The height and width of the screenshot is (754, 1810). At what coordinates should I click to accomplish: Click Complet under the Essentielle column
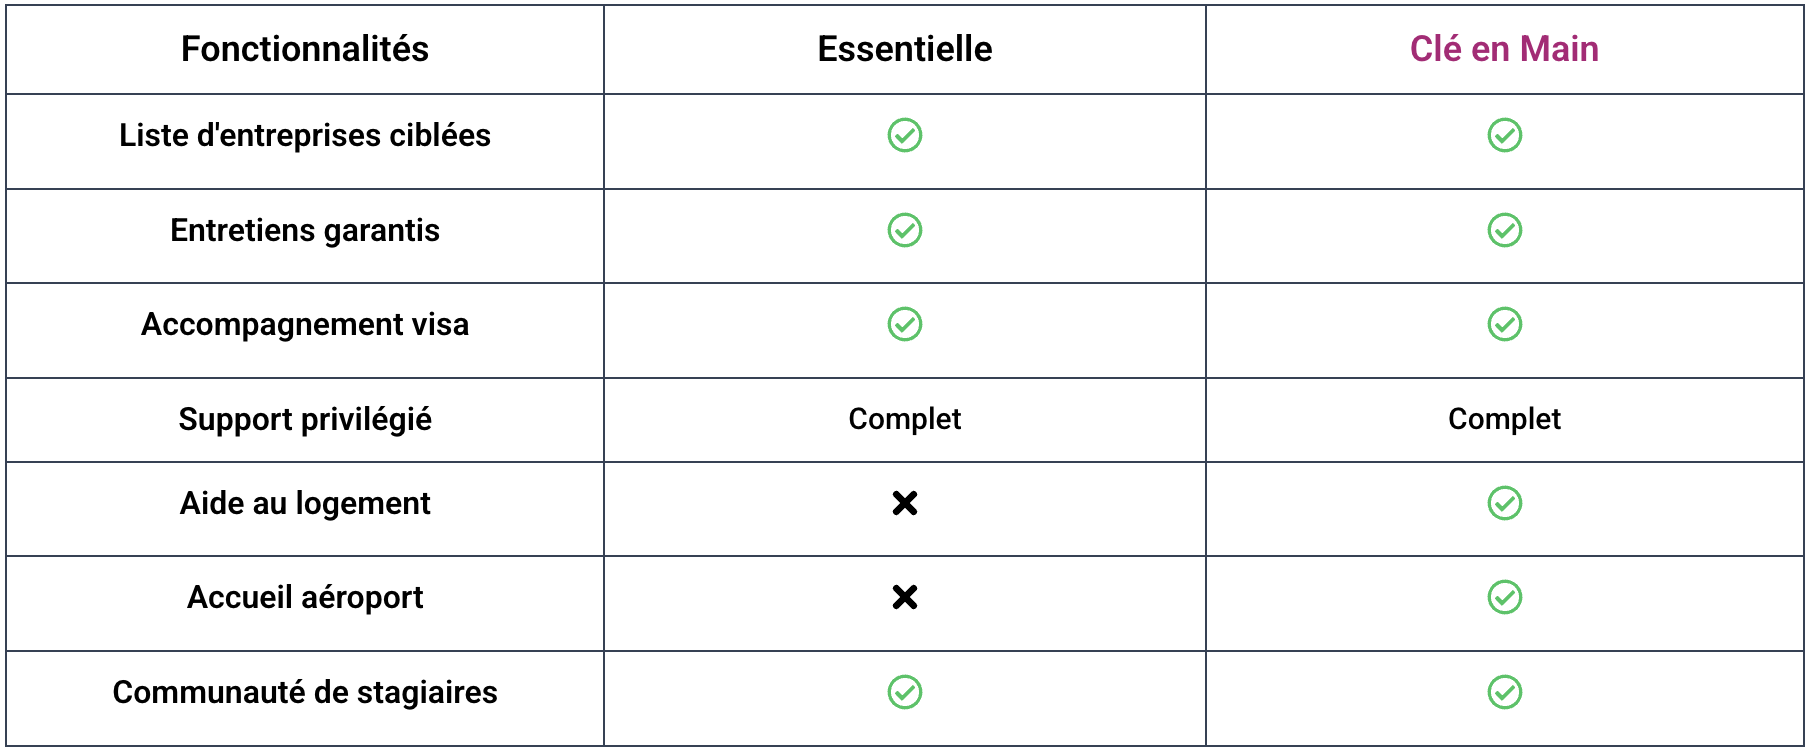coord(904,419)
